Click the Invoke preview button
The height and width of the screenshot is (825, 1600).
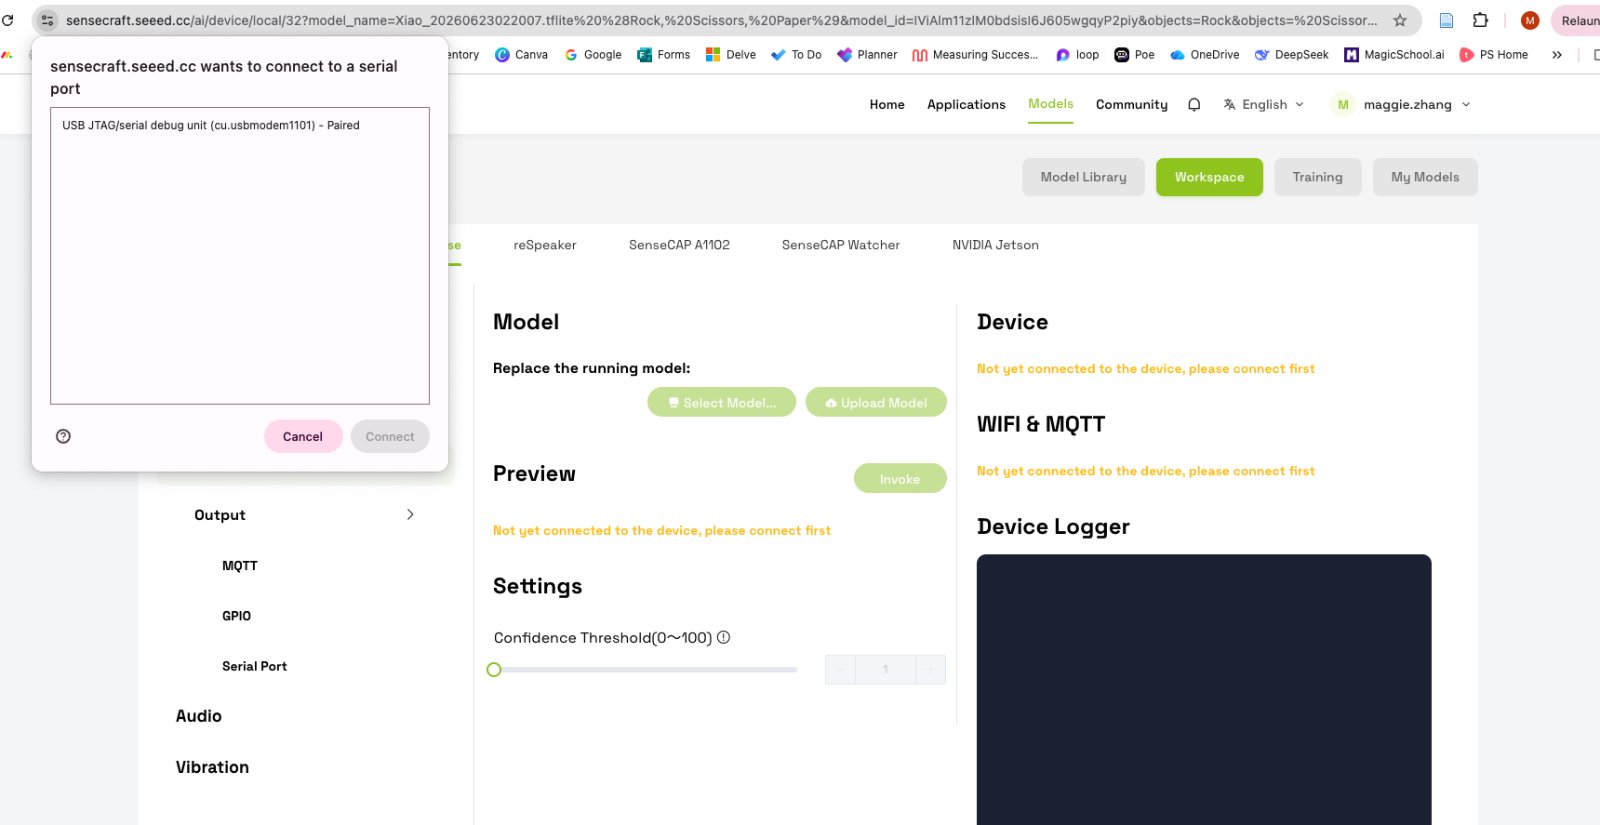900,478
